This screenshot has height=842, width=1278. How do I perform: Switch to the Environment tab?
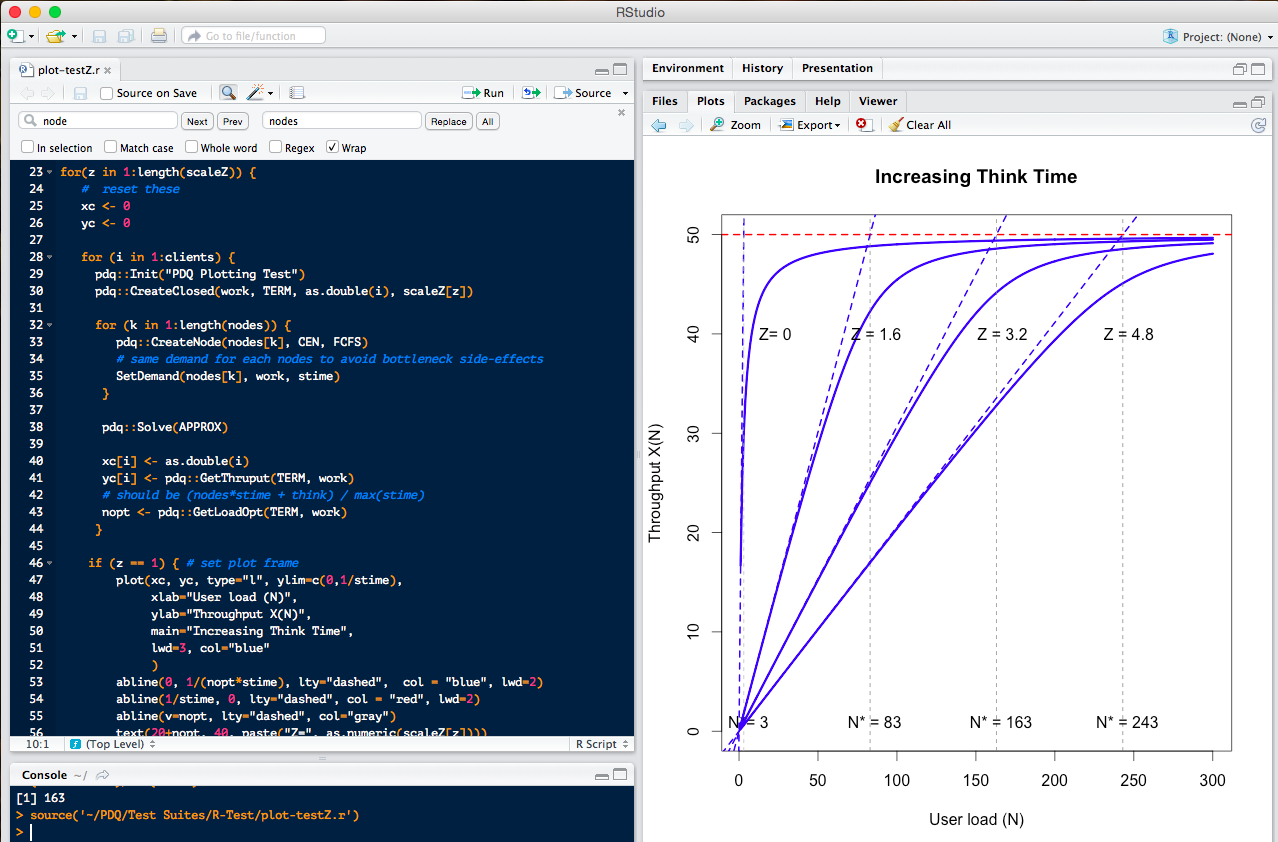click(688, 68)
